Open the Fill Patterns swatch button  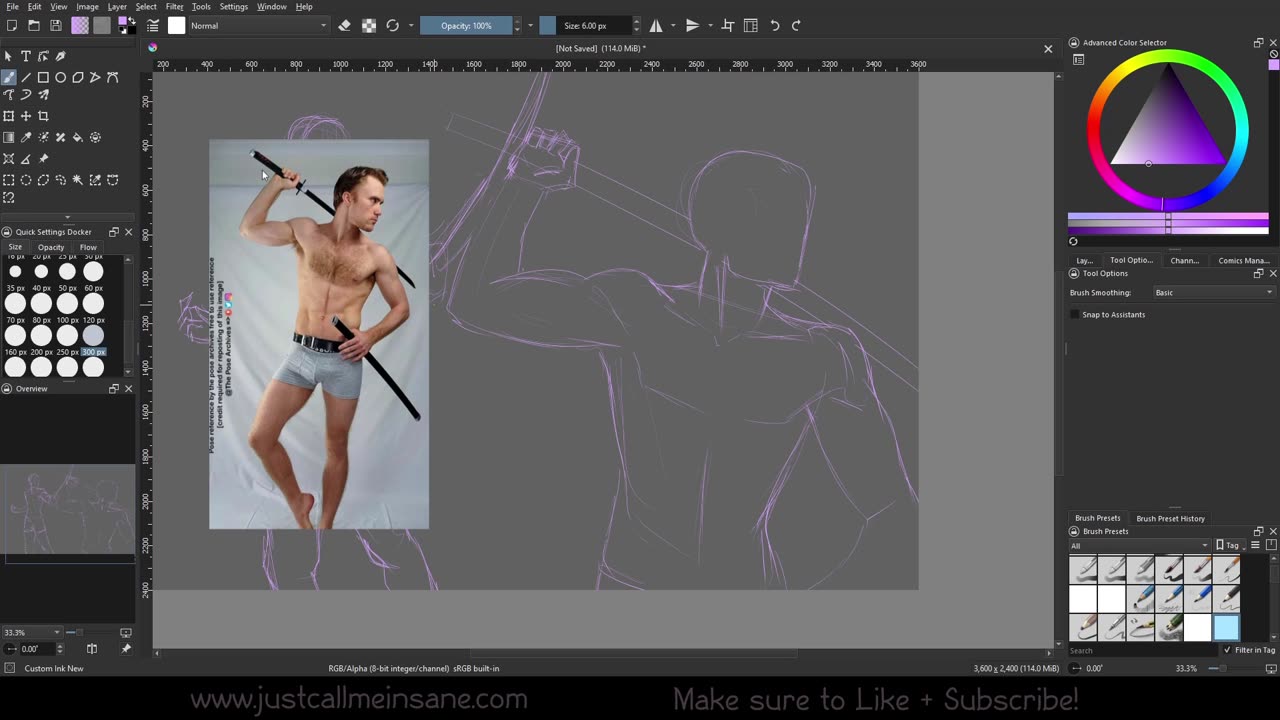[x=102, y=26]
